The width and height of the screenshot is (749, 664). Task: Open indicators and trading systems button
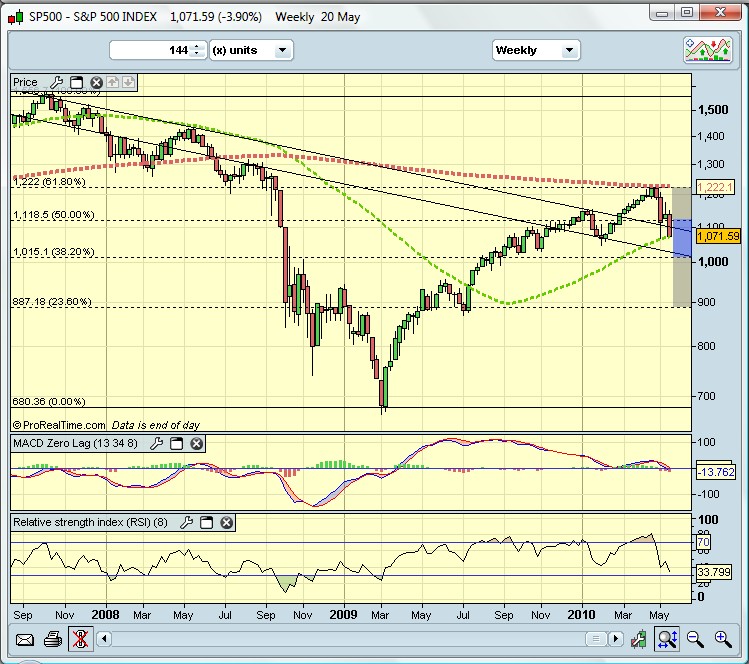(708, 50)
